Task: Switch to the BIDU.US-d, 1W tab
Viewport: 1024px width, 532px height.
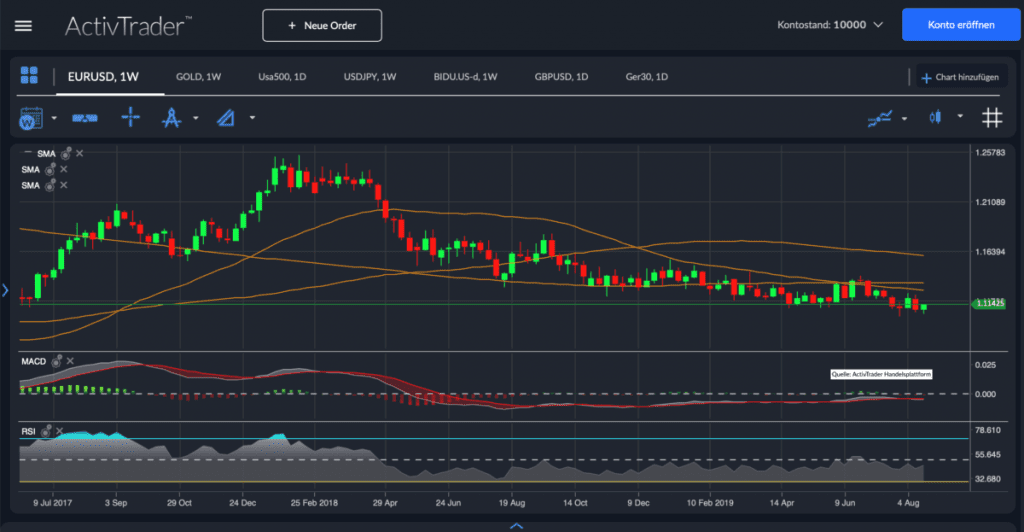Action: point(466,77)
